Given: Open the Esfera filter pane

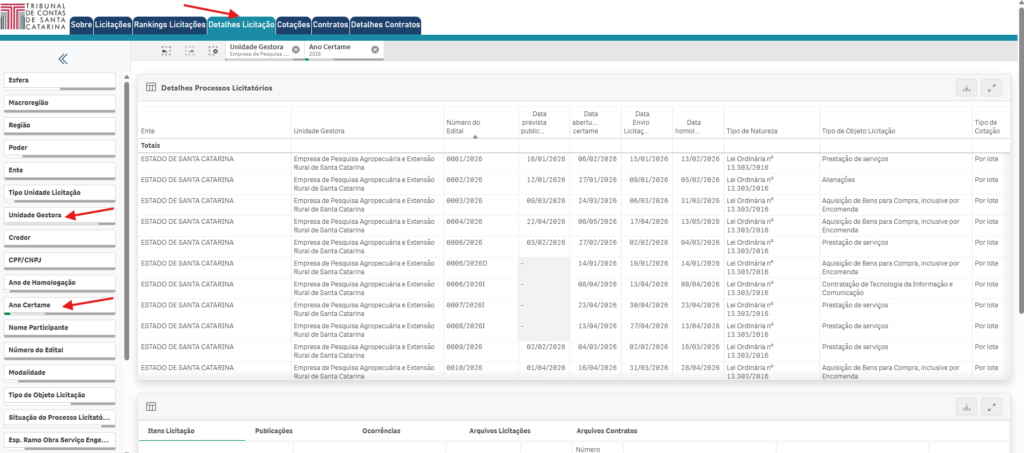Looking at the screenshot, I should click(59, 81).
